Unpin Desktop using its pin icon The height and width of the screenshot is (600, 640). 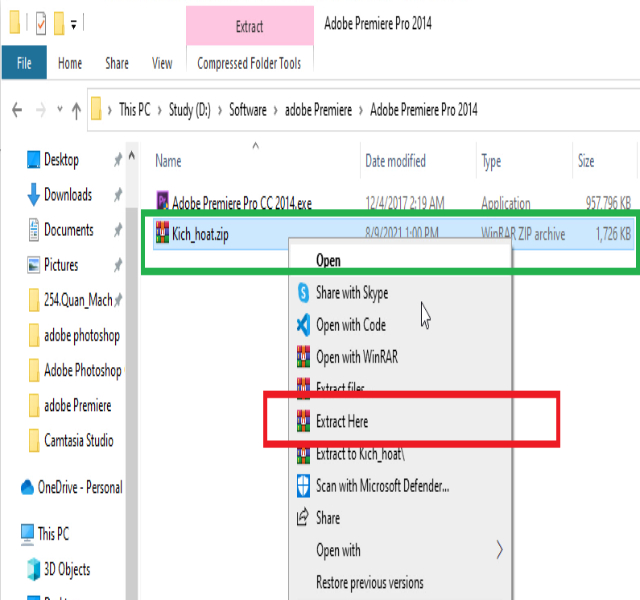point(118,160)
